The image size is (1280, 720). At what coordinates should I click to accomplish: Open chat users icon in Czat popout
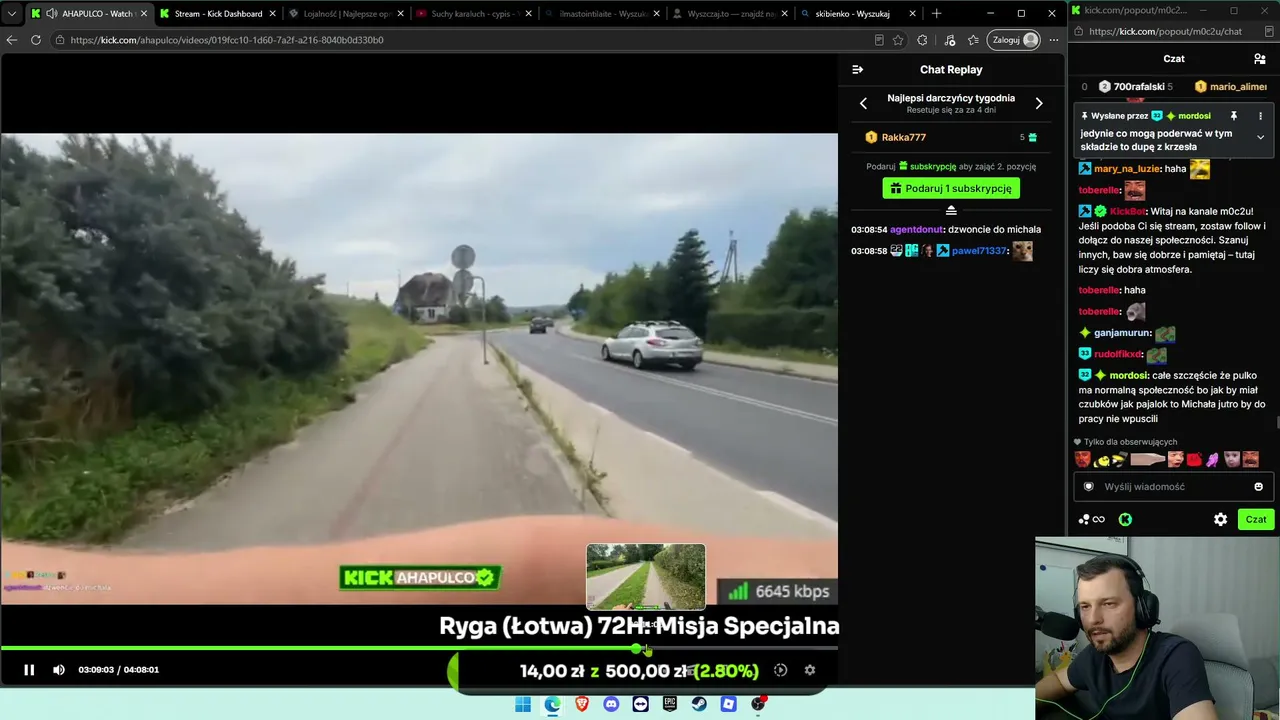1260,59
